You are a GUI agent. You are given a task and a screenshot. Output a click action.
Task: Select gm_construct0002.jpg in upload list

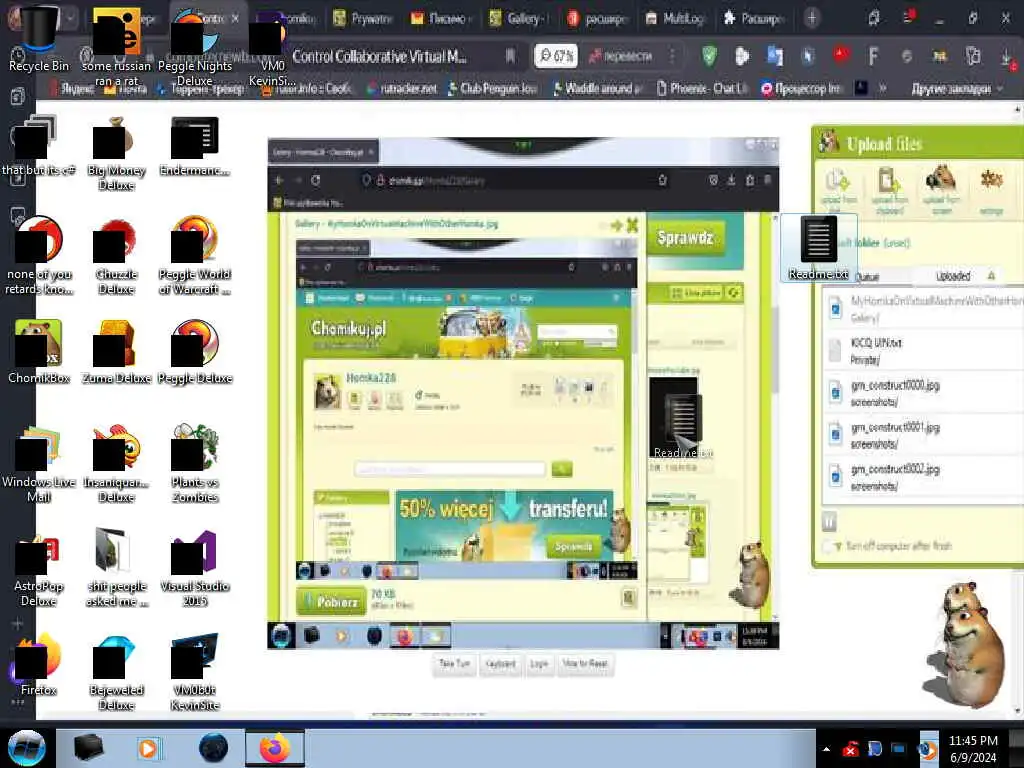(922, 477)
